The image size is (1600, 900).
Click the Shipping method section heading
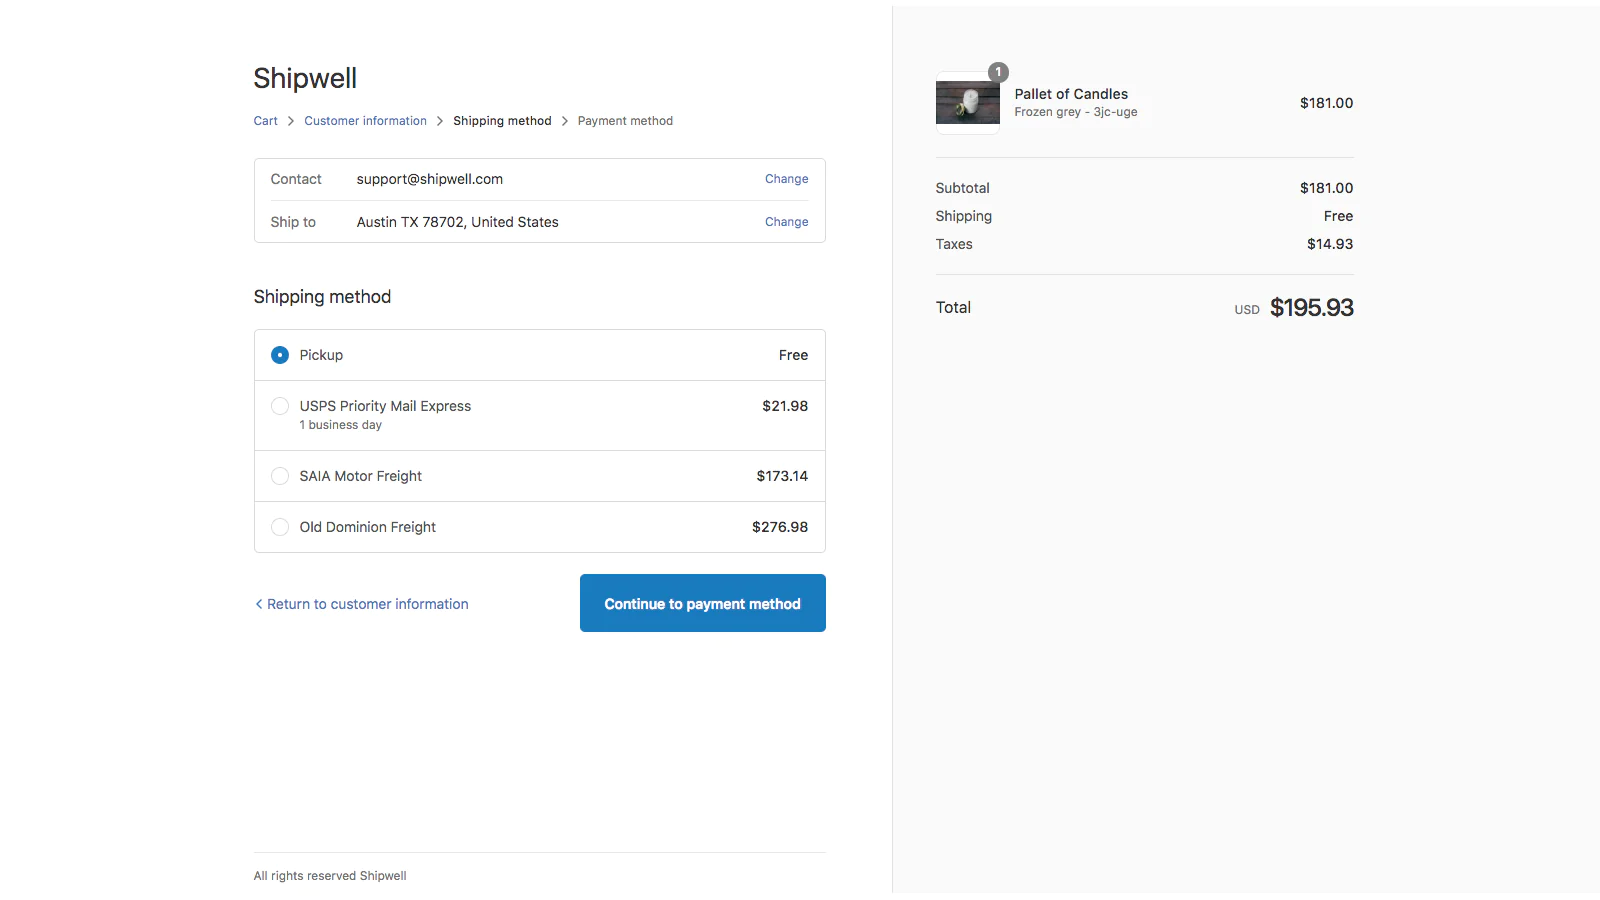[322, 297]
